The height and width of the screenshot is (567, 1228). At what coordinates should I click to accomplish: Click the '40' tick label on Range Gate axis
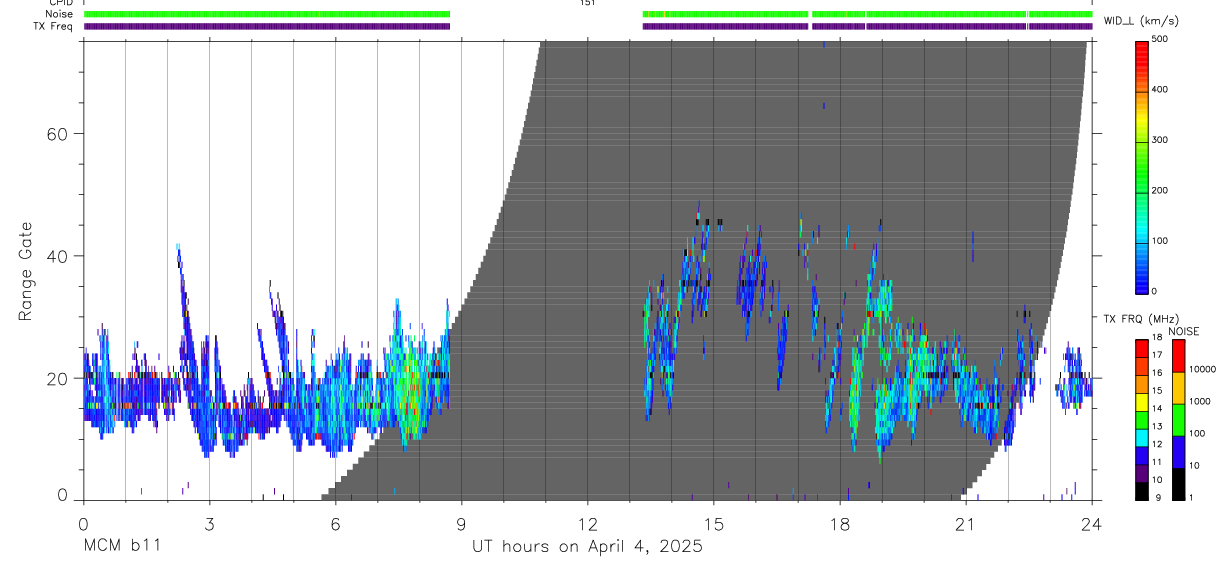click(58, 256)
